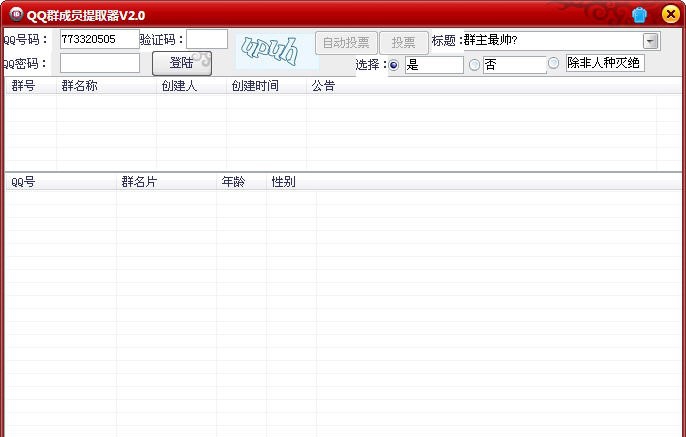Click the app logo in title bar
The image size is (686, 437).
pos(16,14)
